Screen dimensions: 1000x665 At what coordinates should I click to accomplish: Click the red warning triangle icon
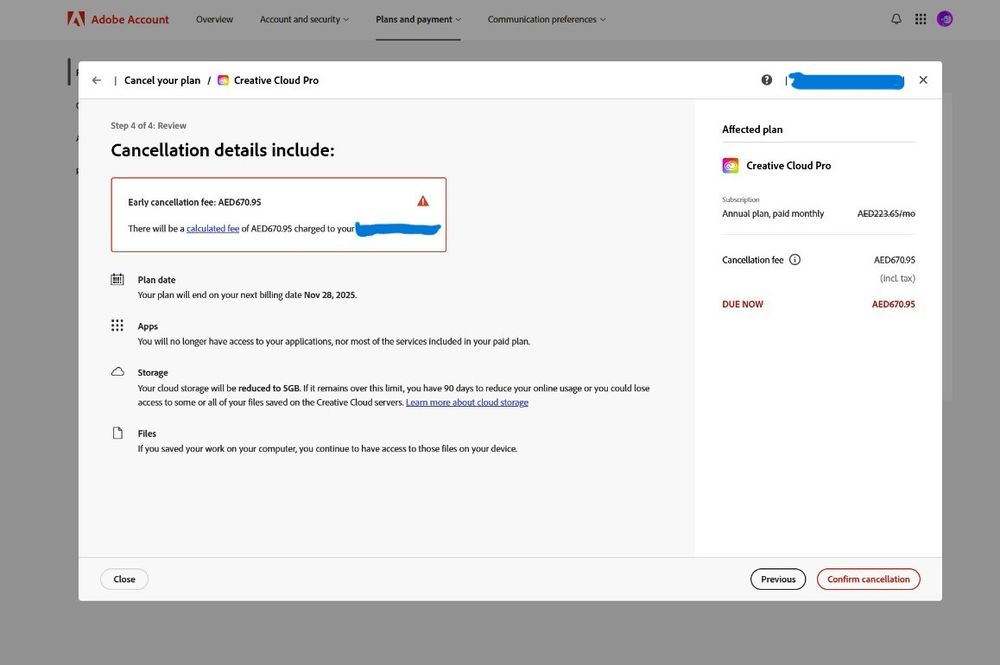pyautogui.click(x=423, y=201)
